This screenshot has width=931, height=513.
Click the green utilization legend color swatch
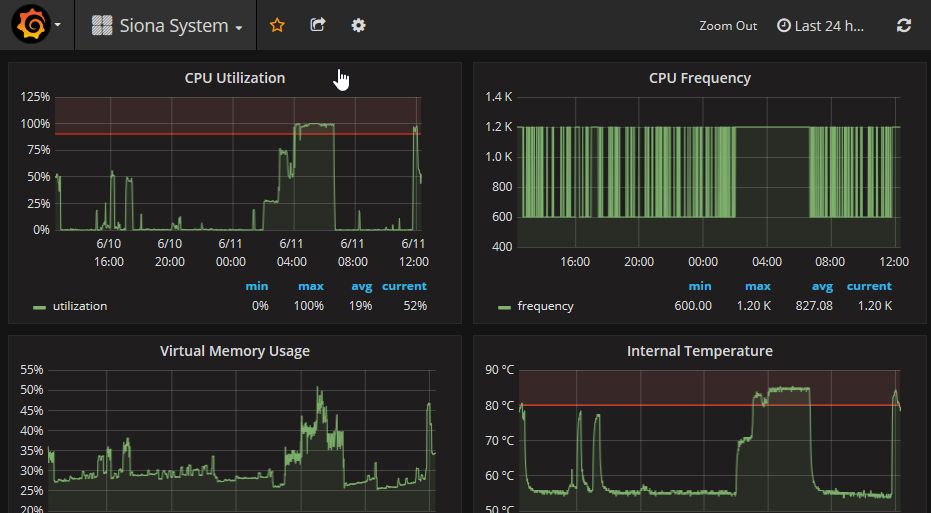click(40, 308)
